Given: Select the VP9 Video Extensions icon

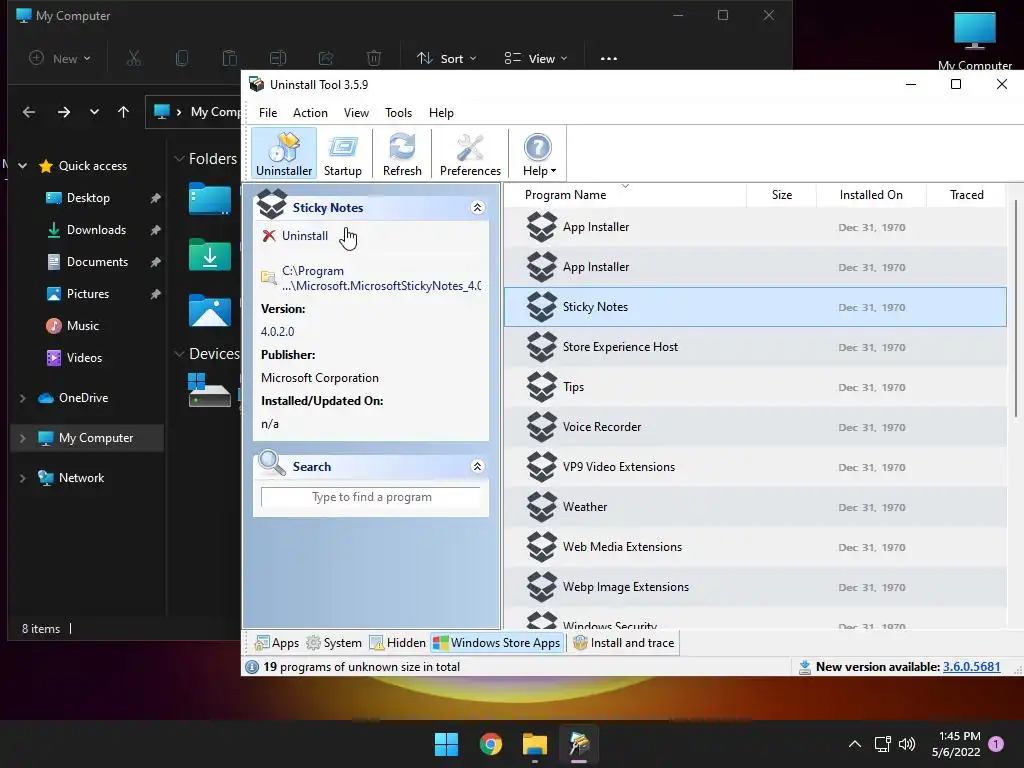Looking at the screenshot, I should [542, 467].
